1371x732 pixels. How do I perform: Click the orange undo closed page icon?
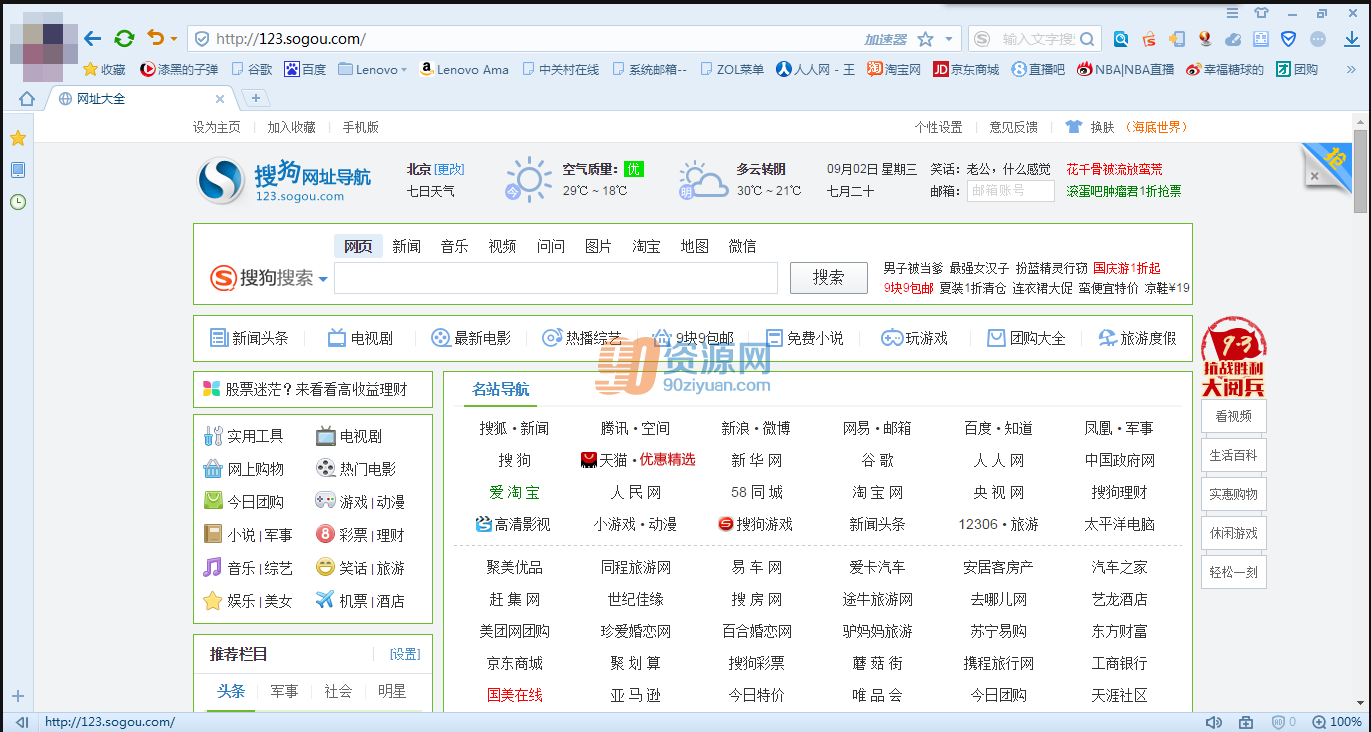(x=155, y=38)
